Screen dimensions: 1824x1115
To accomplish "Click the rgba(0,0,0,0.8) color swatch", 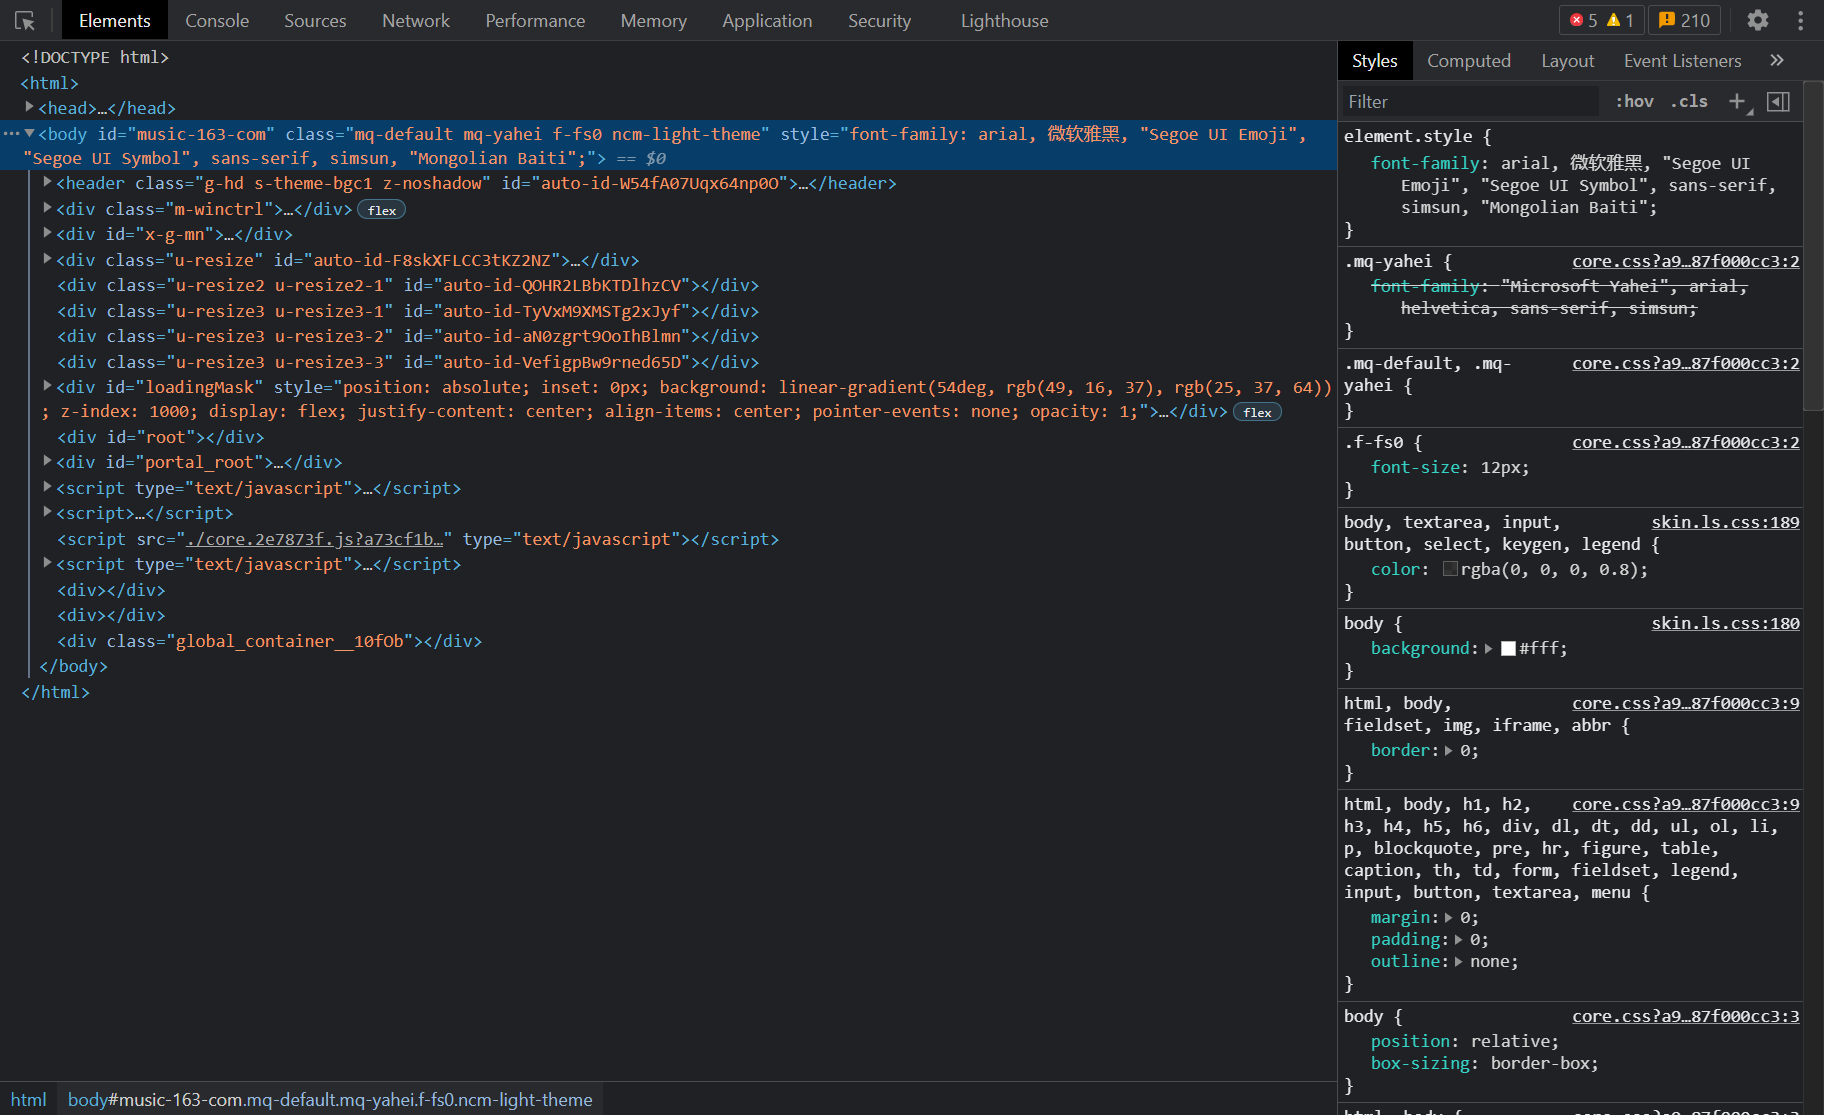I will 1450,570.
